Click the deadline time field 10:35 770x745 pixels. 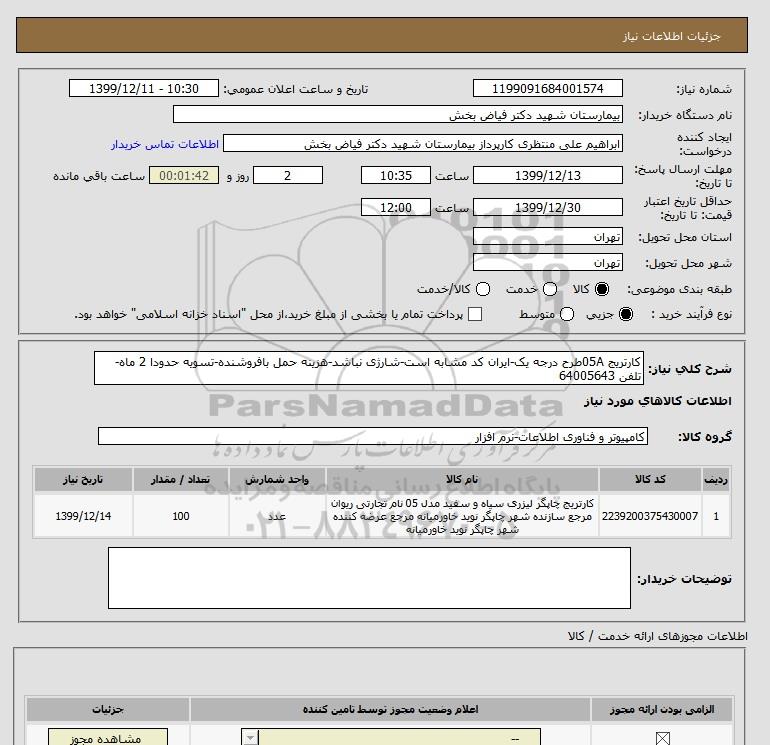[396, 175]
